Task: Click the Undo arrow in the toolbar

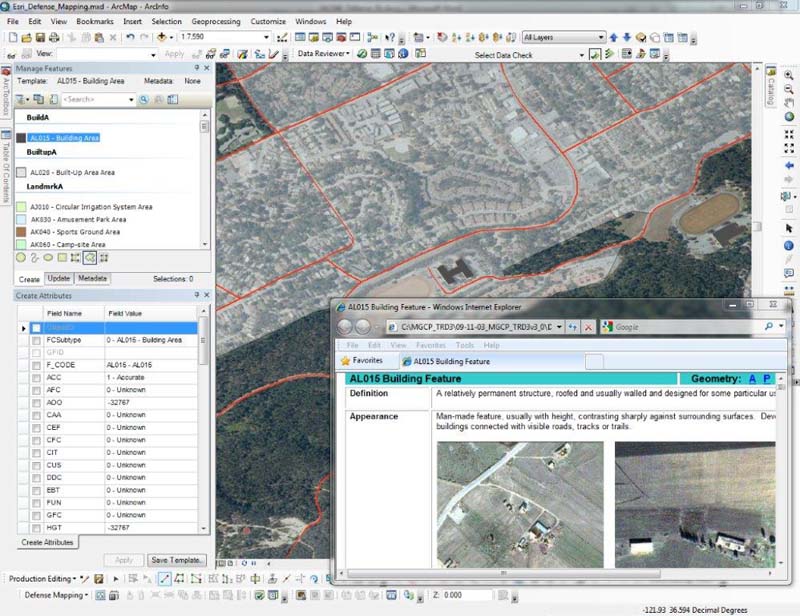Action: point(131,37)
